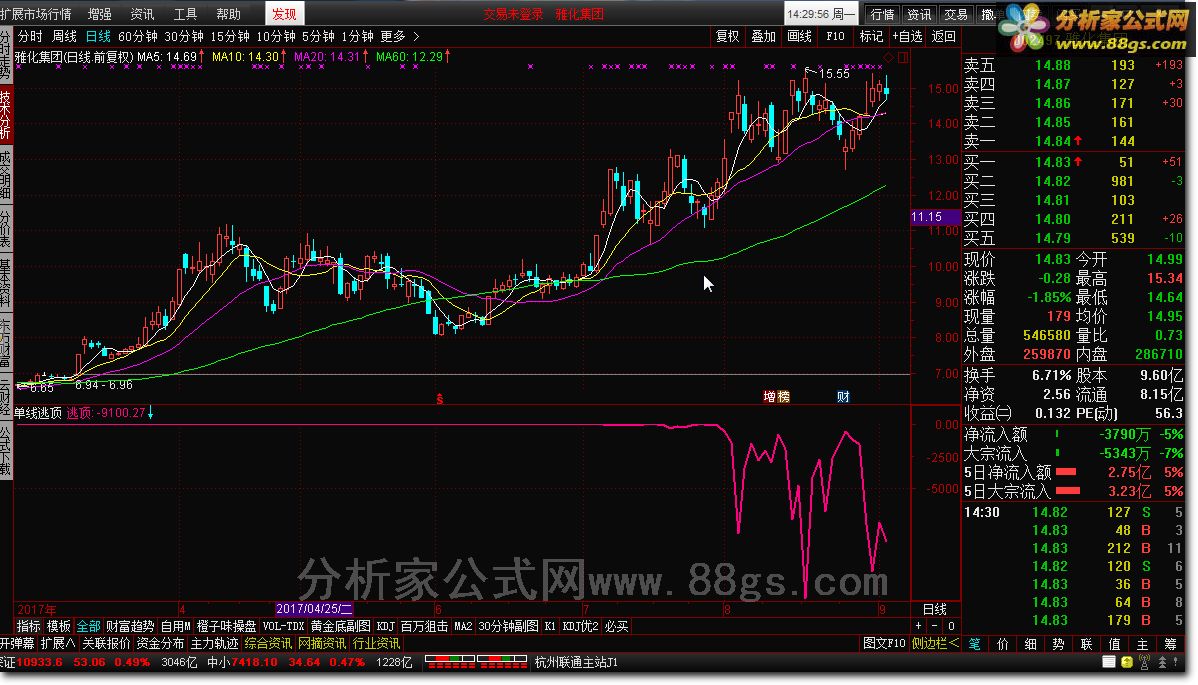The height and width of the screenshot is (685, 1198).
Task: Open the 基本资料 left sidebar tab
Action: (6, 281)
